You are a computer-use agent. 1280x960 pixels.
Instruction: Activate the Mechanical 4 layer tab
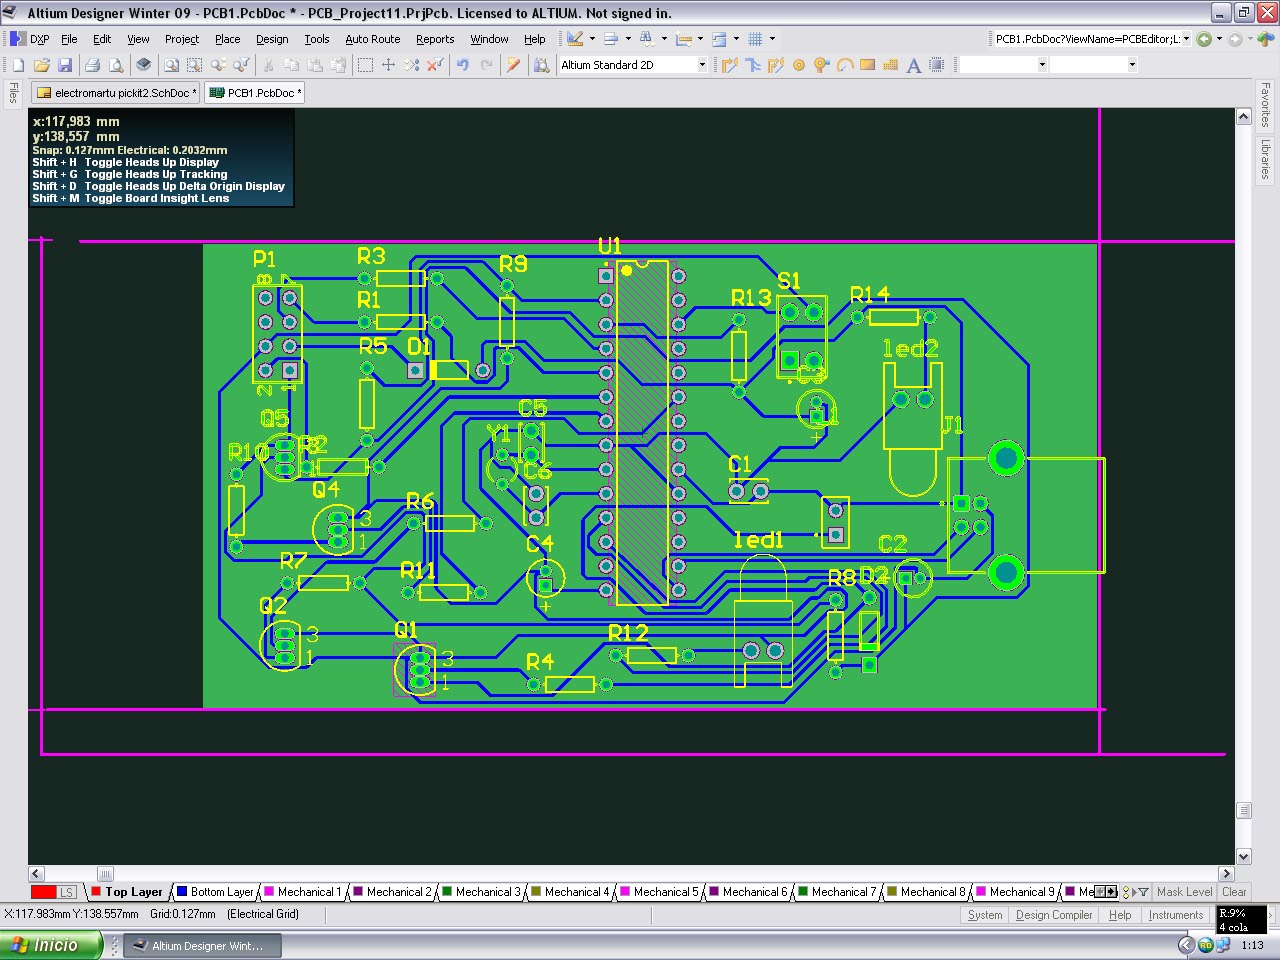(570, 892)
